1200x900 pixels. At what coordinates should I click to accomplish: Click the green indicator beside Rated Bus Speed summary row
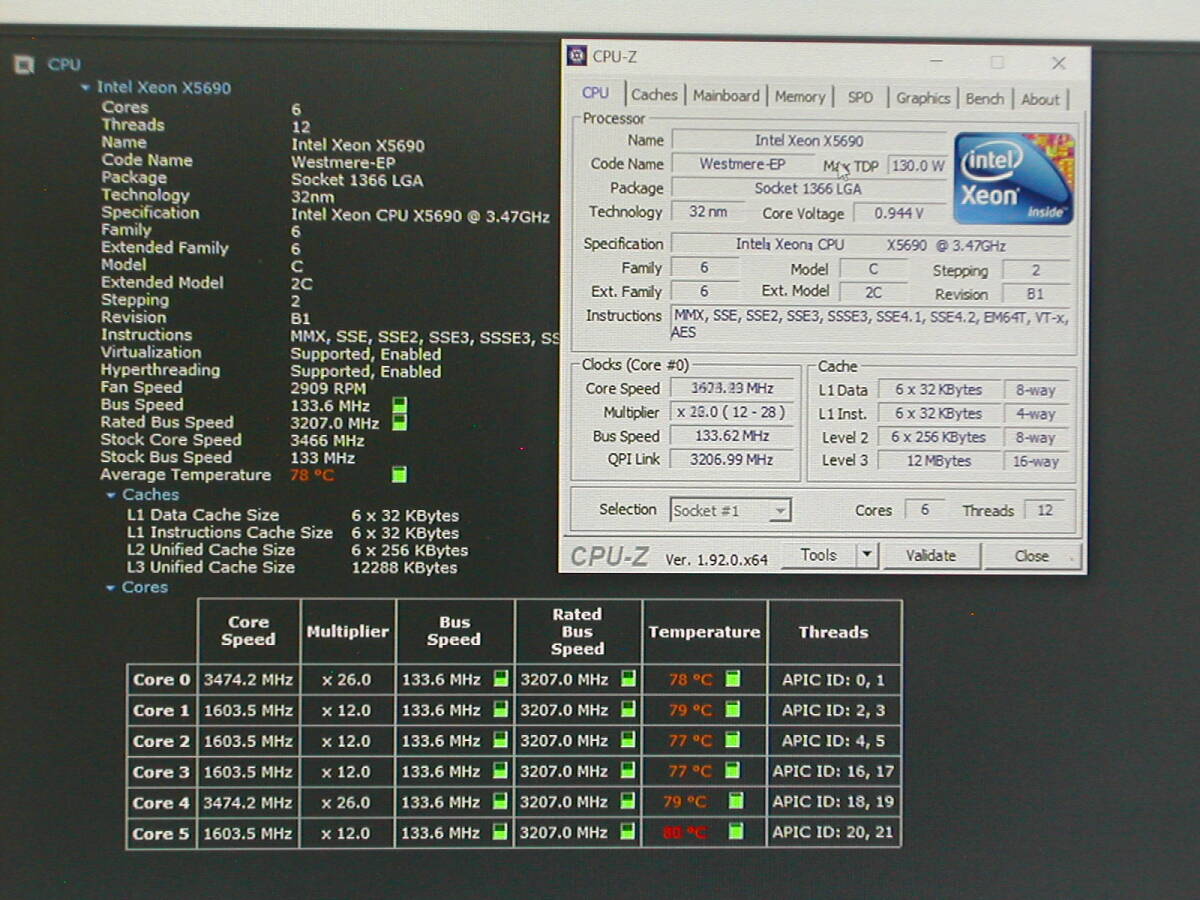tap(399, 423)
